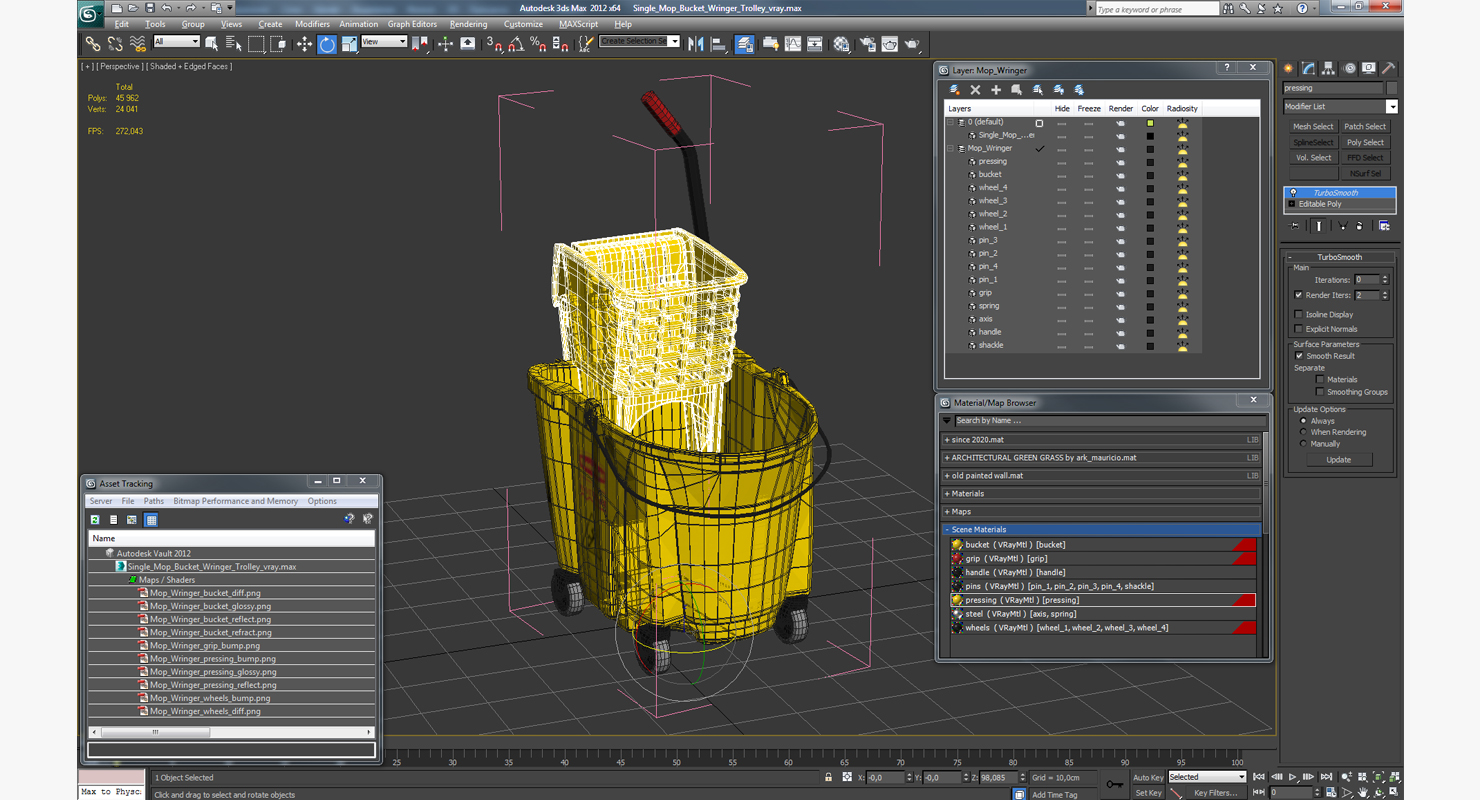Activate Select and Scale tool

coord(349,44)
